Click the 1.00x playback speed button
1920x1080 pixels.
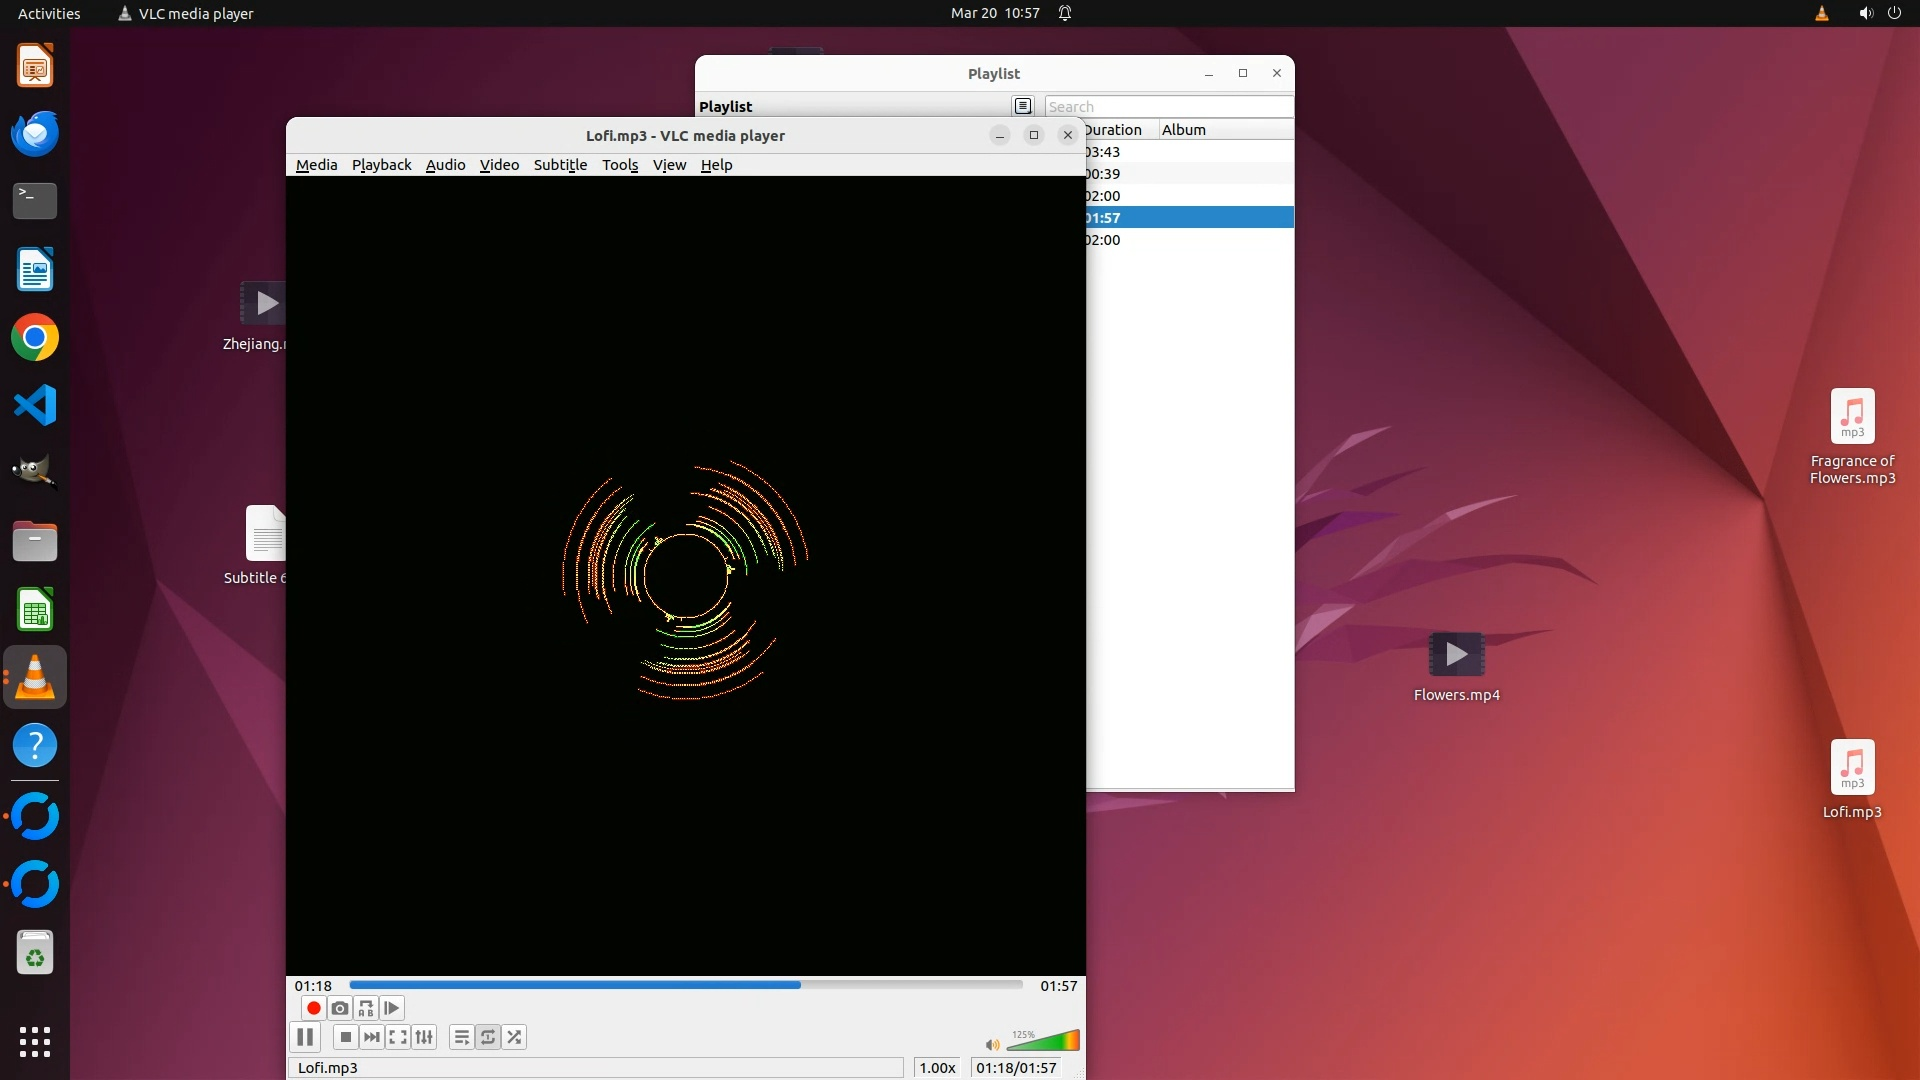937,1068
